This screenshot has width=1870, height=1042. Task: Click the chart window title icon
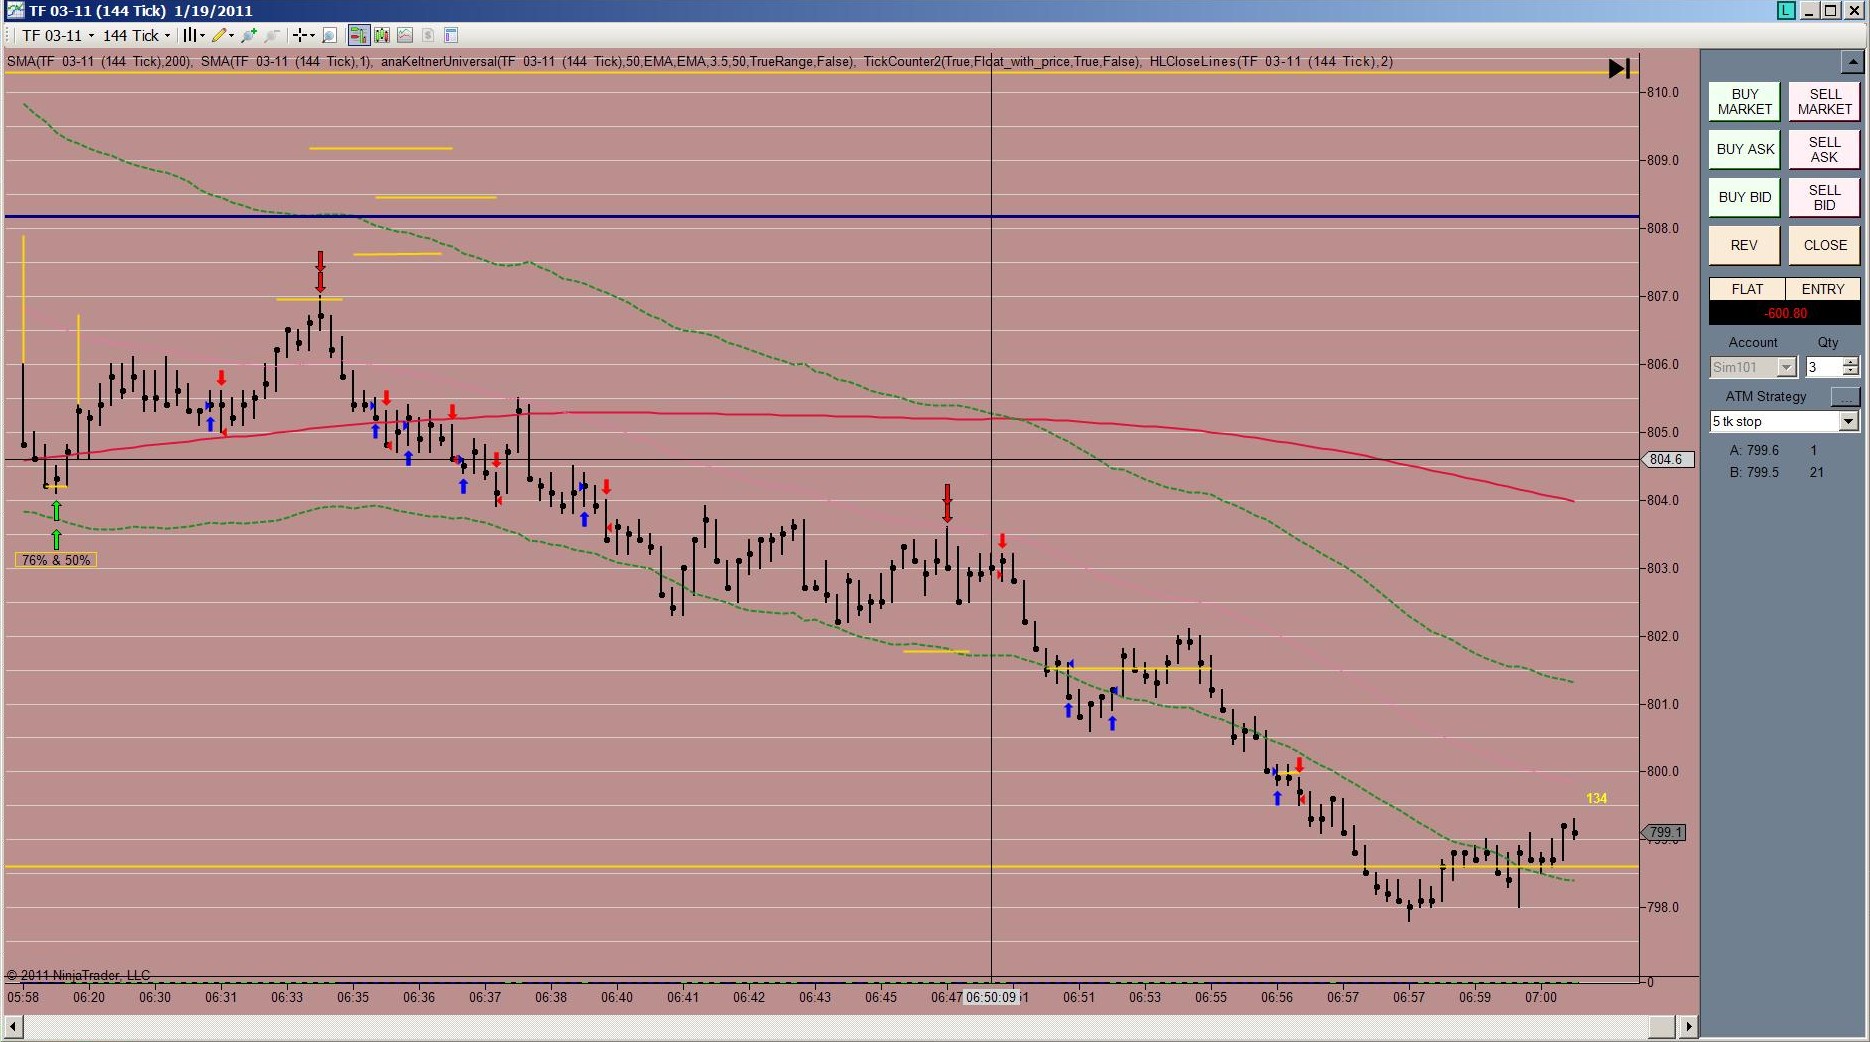point(15,10)
